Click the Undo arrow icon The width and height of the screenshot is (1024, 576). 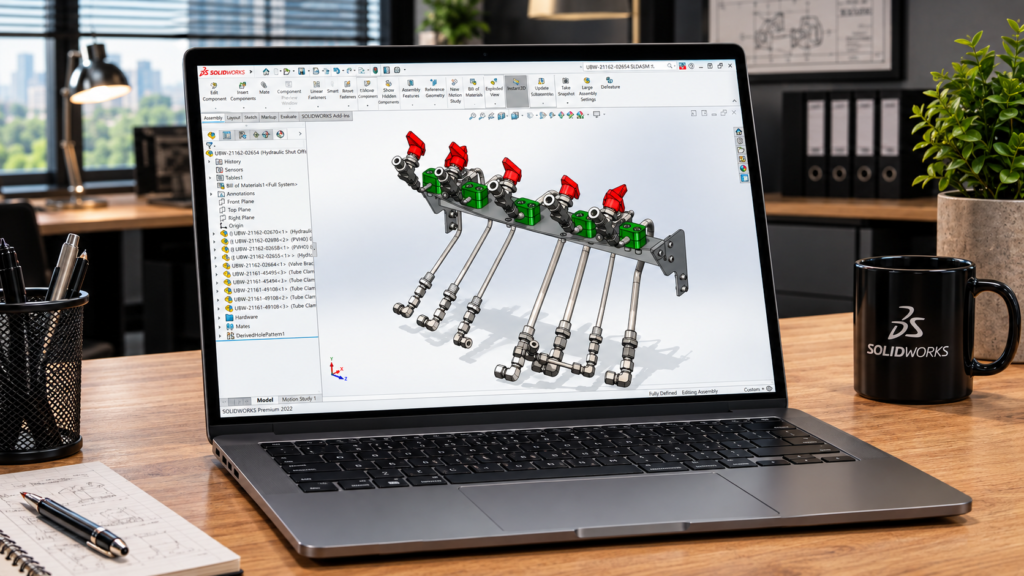click(x=337, y=71)
